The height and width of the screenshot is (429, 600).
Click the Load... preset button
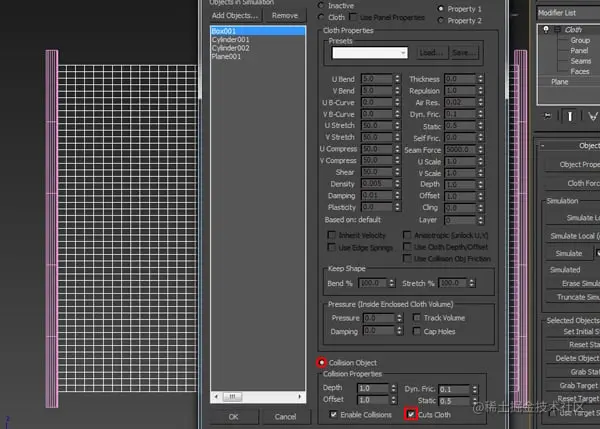(431, 53)
